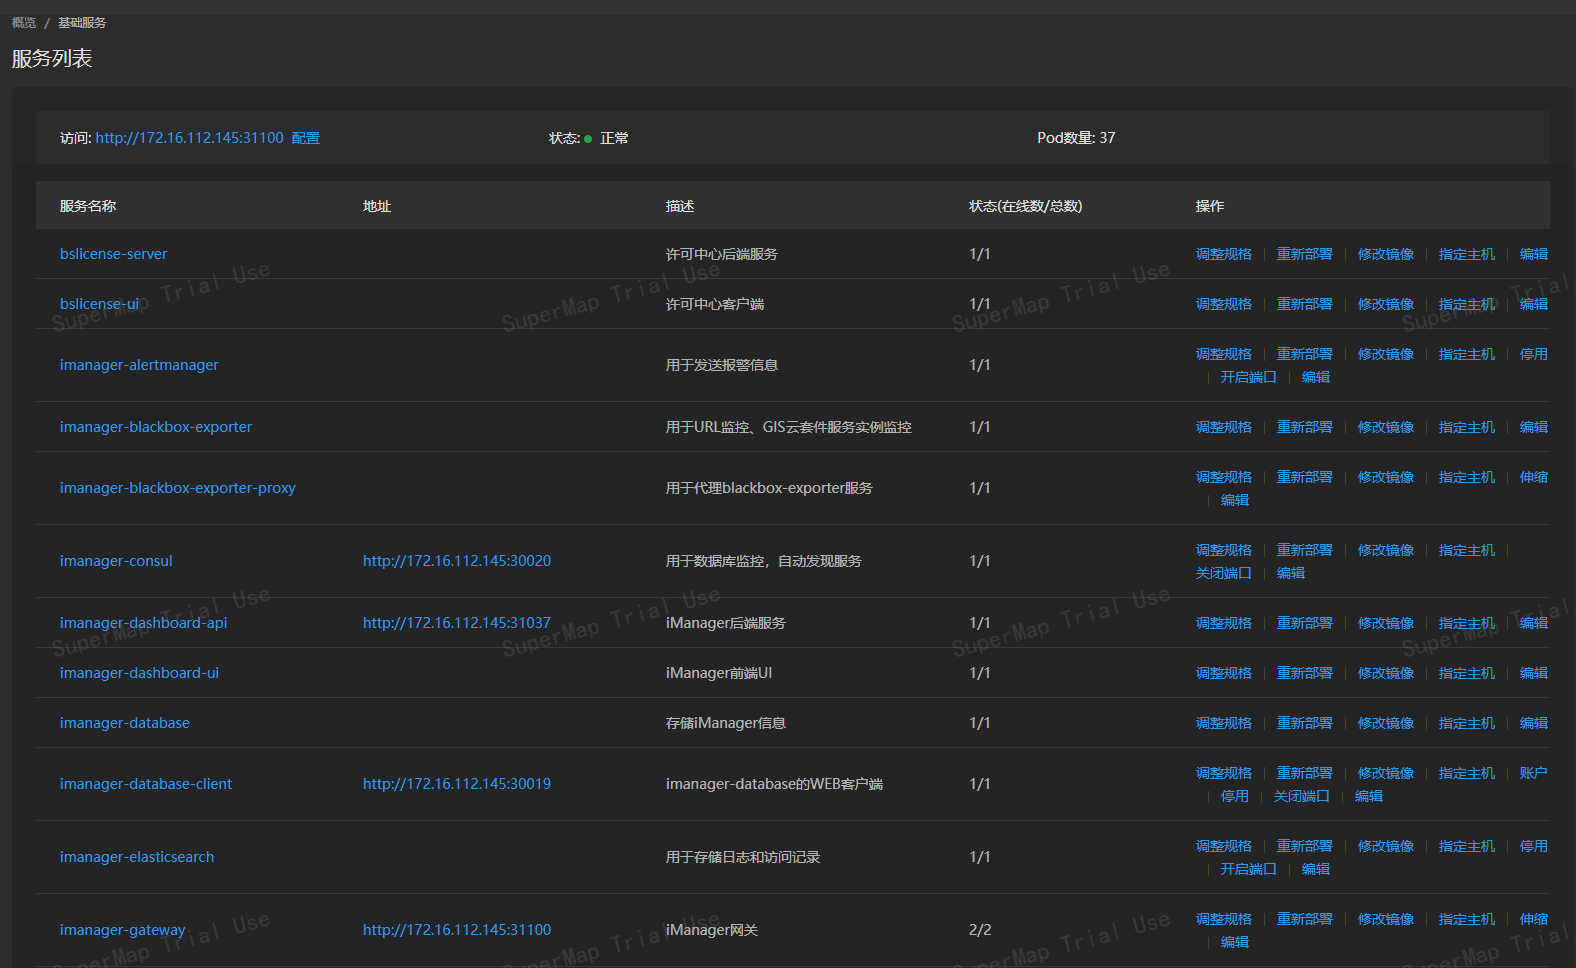1576x968 pixels.
Task: Click 开启端口 for imanager-elasticsearch
Action: (1249, 869)
